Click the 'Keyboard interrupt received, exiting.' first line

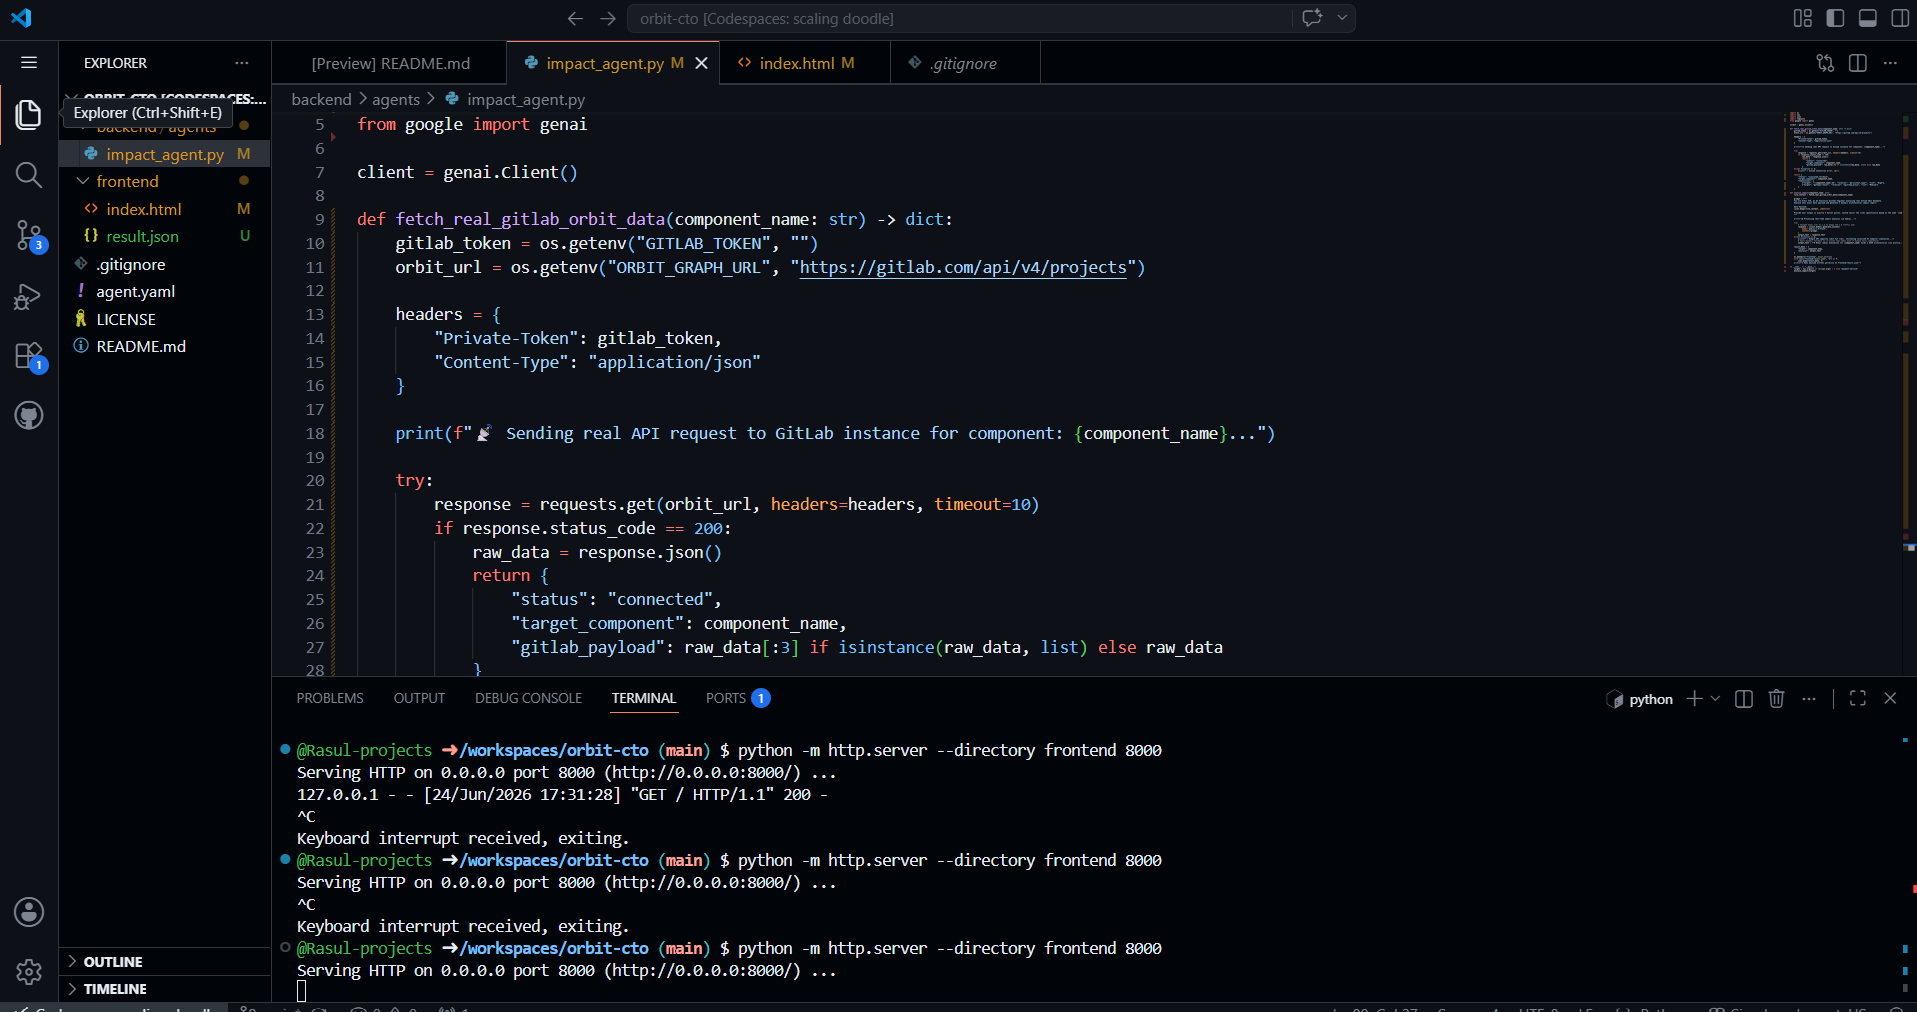pos(463,838)
